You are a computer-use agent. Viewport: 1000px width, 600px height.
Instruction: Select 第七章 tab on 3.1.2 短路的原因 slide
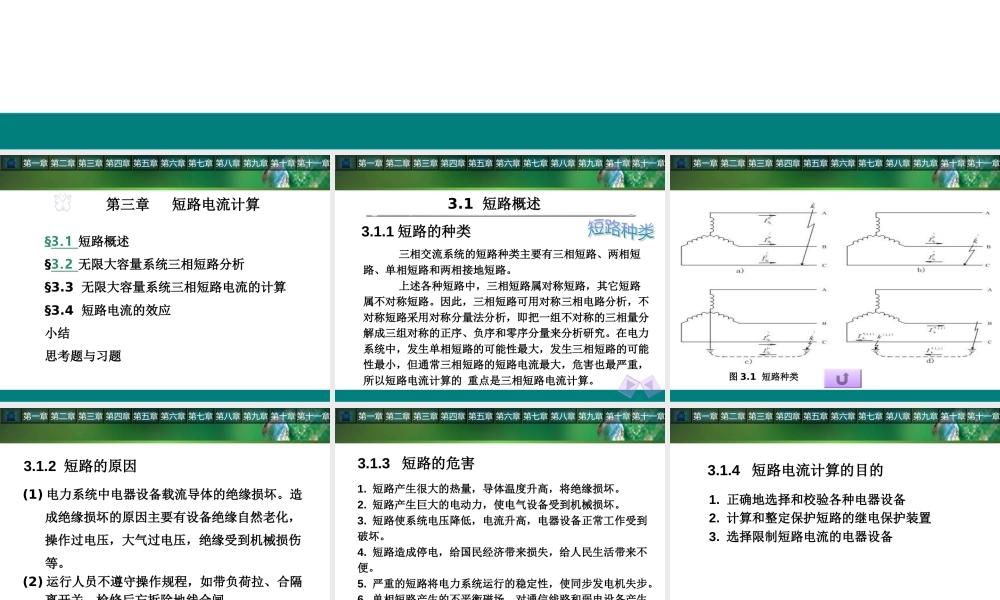[x=200, y=416]
